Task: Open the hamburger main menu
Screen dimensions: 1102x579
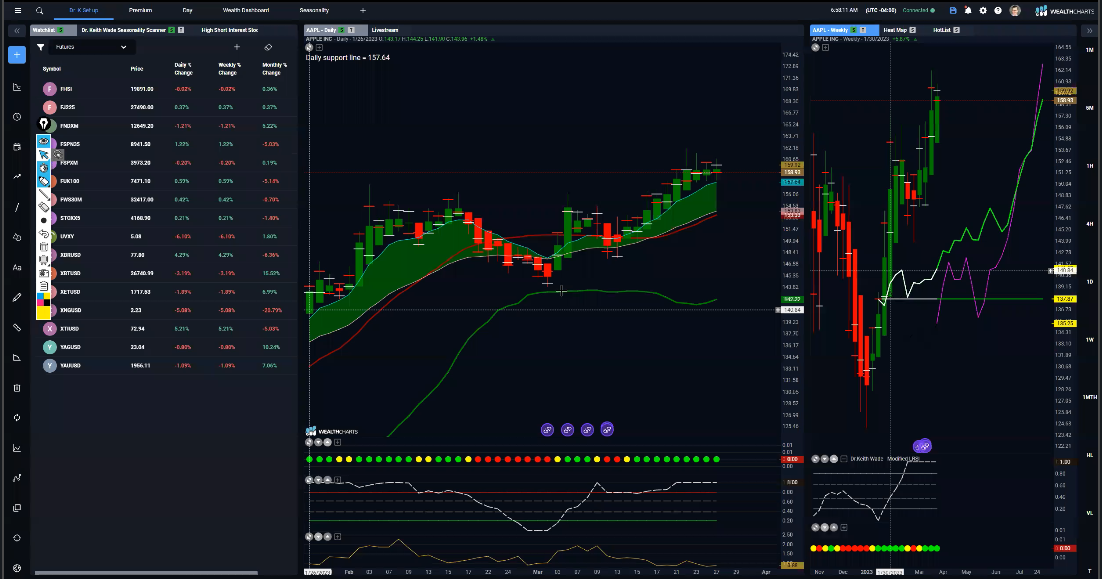Action: [18, 11]
